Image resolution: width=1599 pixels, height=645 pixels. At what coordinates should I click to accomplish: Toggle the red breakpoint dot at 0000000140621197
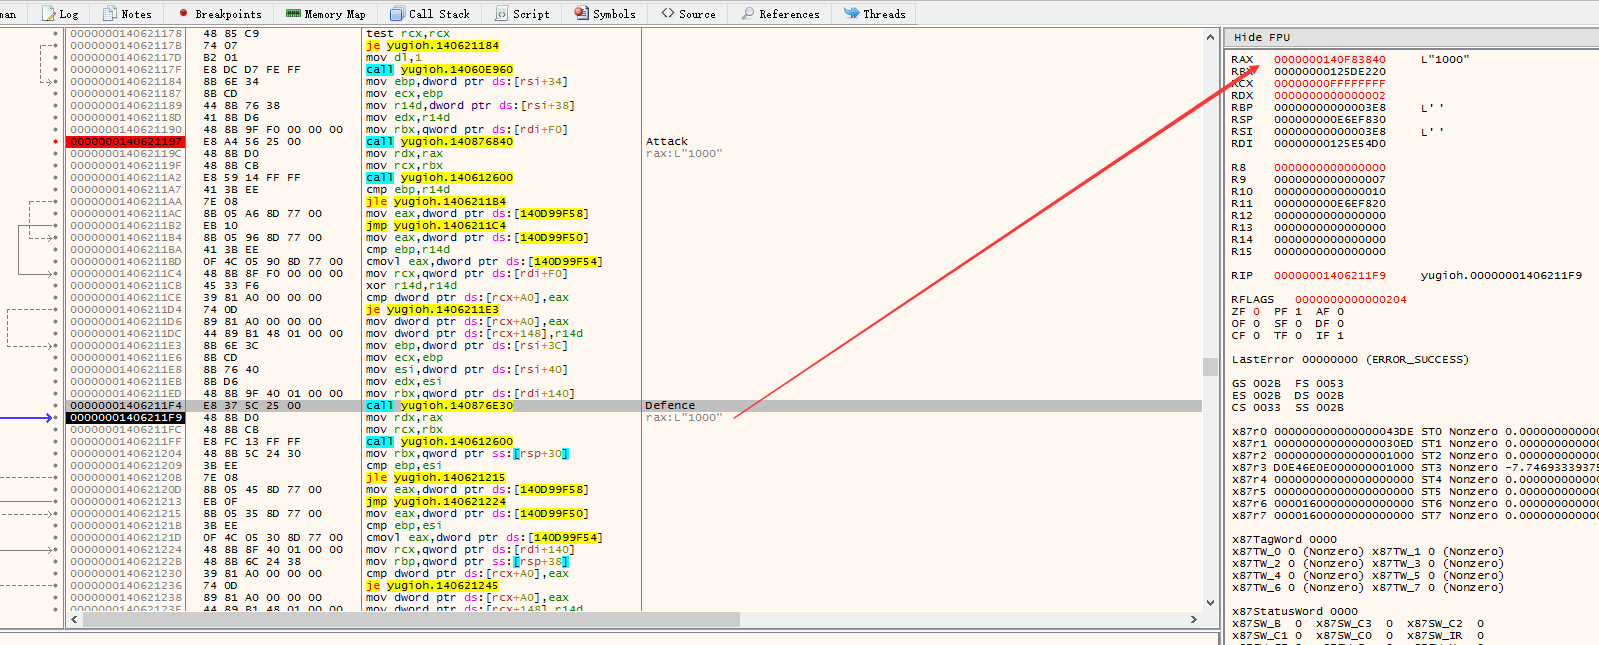55,142
